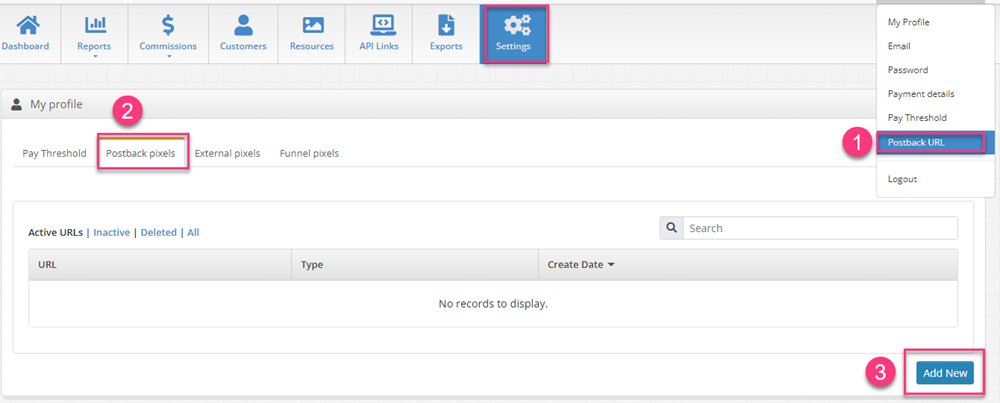1000x403 pixels.
Task: Choose Postback URL from the menu
Action: (x=916, y=142)
